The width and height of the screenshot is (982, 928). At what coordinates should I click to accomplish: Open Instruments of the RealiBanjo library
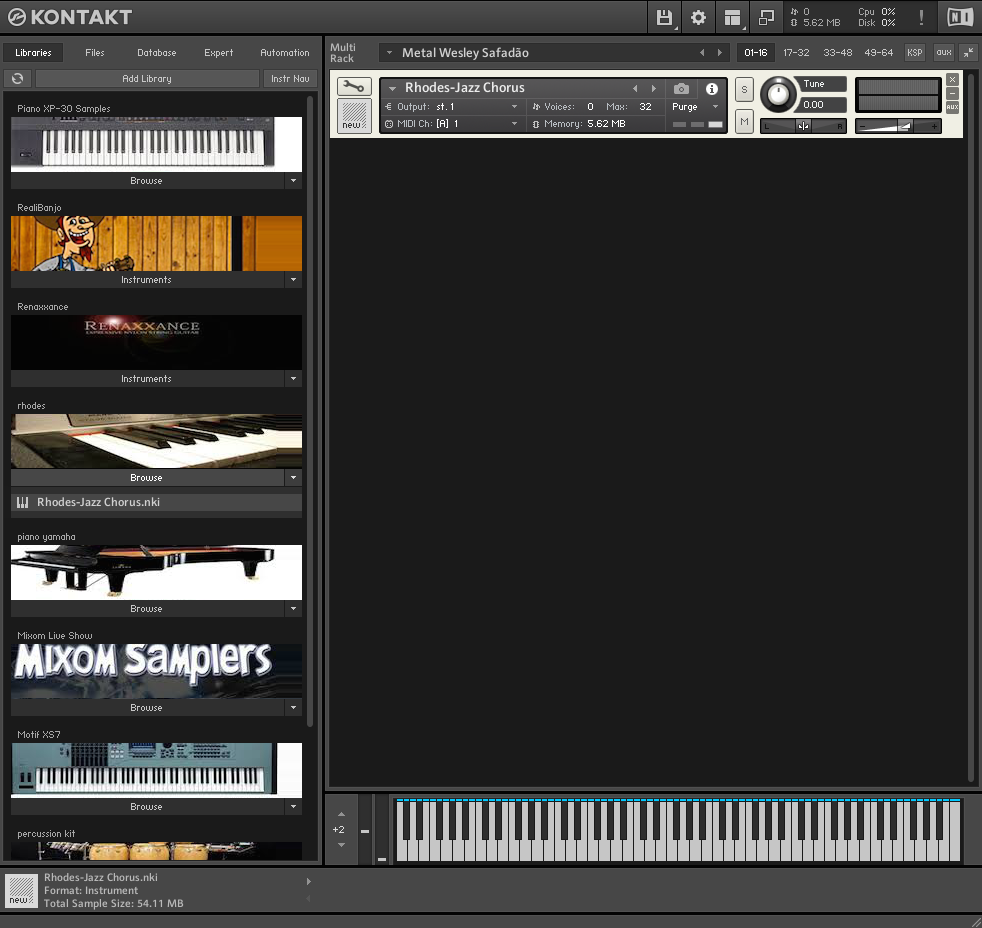tap(147, 279)
